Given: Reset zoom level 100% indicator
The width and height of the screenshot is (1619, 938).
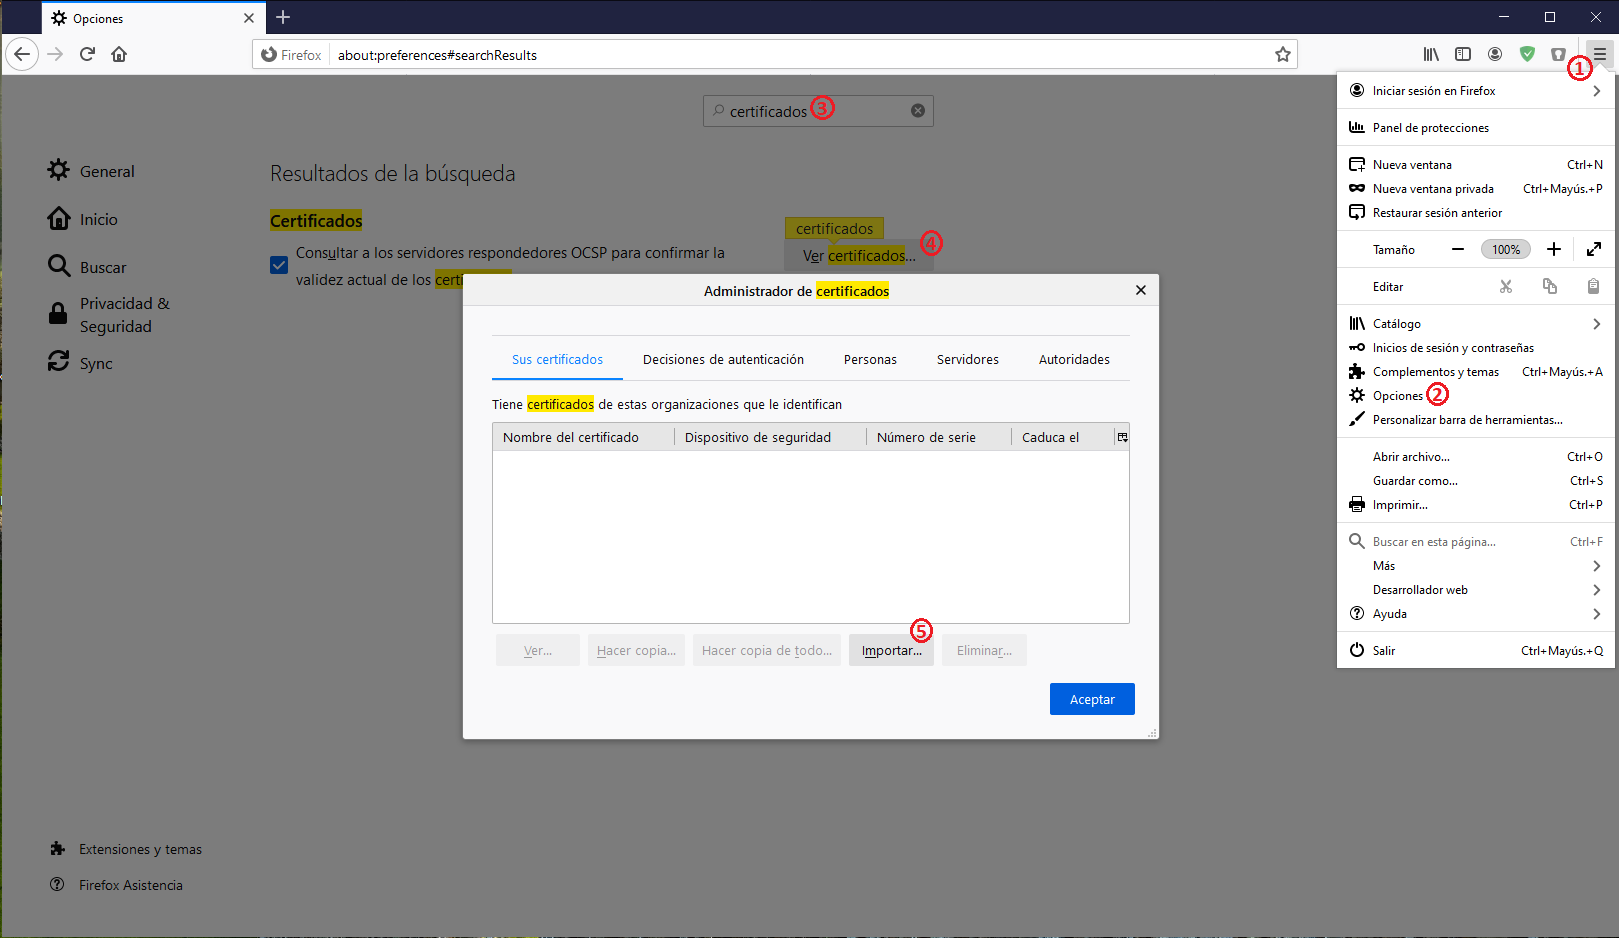Looking at the screenshot, I should click(x=1506, y=249).
